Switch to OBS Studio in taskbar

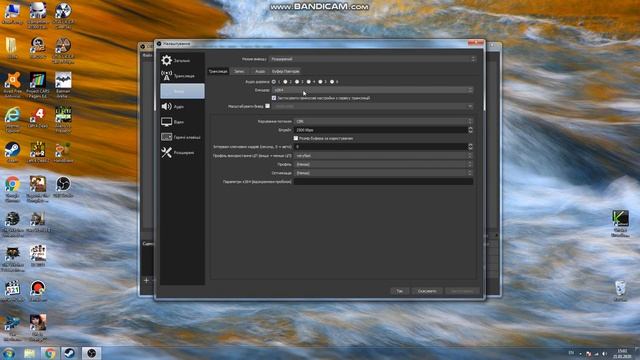click(91, 353)
